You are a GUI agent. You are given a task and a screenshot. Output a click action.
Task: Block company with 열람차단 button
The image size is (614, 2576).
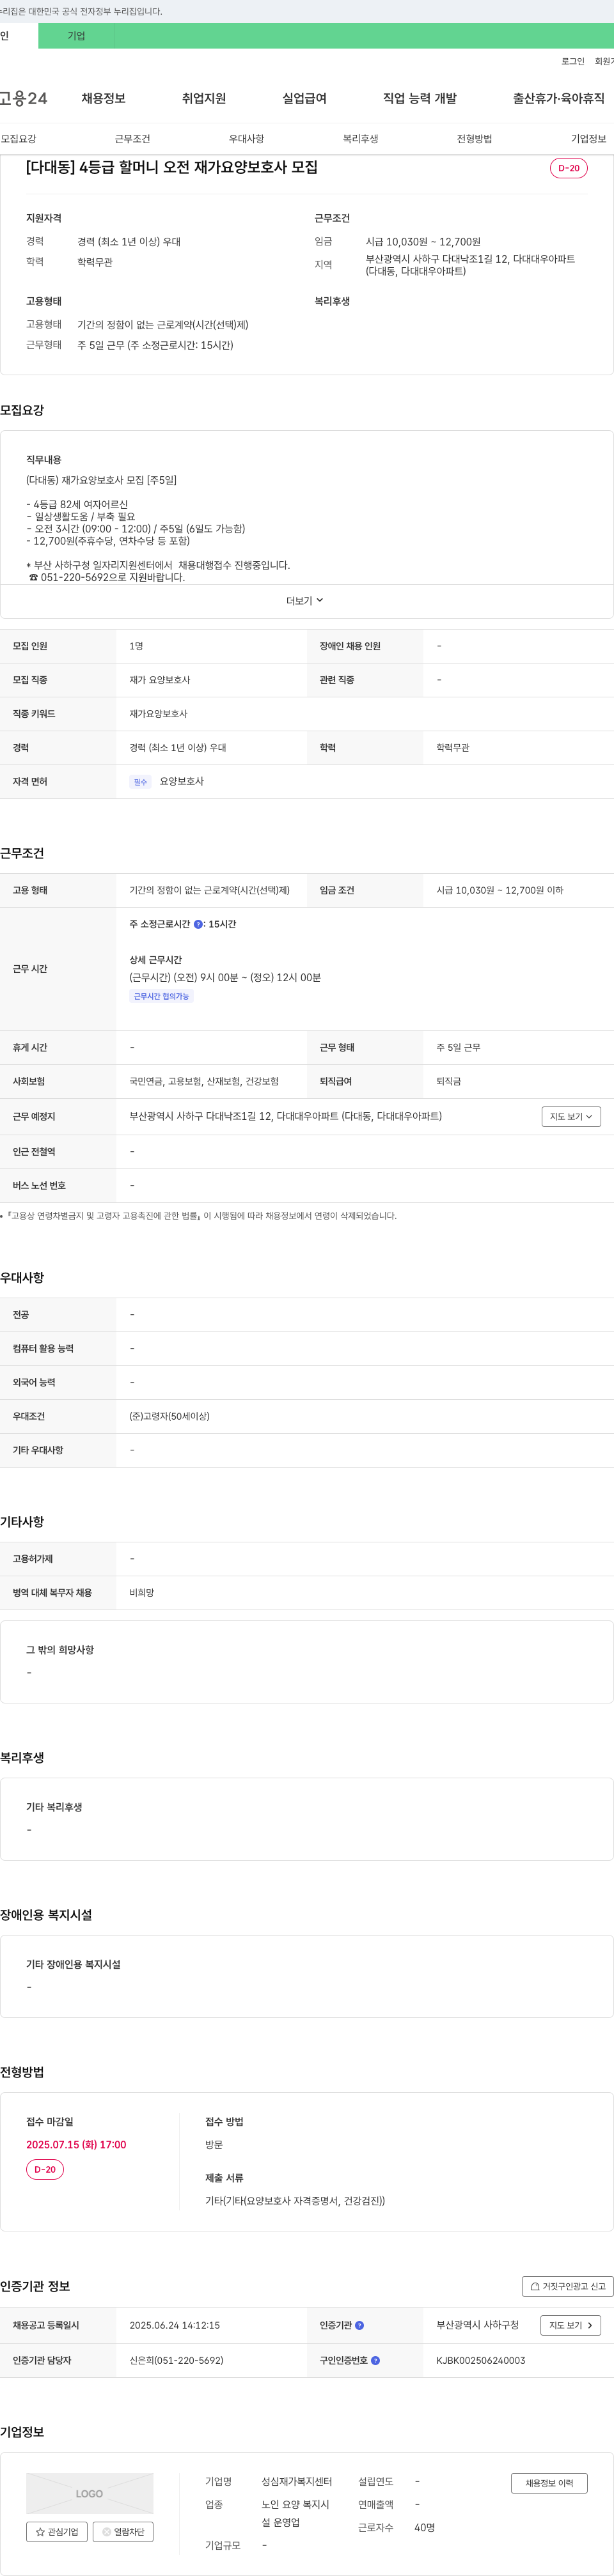(123, 2531)
